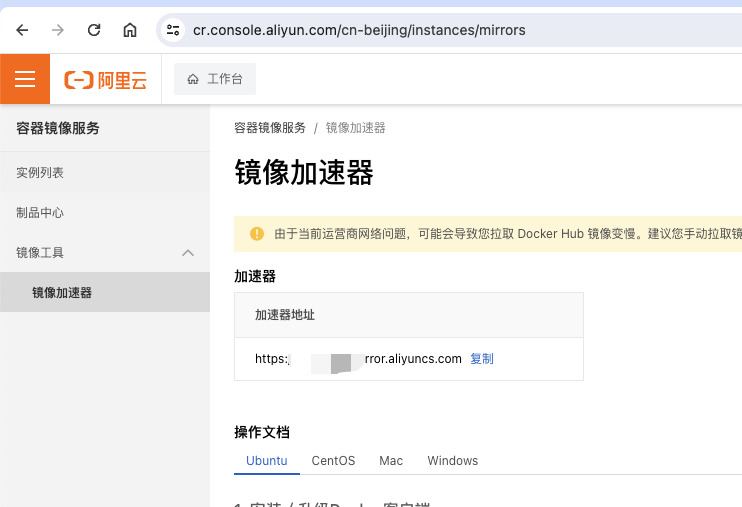This screenshot has height=507, width=742.
Task: Go back with the browser back arrow
Action: pyautogui.click(x=22, y=30)
